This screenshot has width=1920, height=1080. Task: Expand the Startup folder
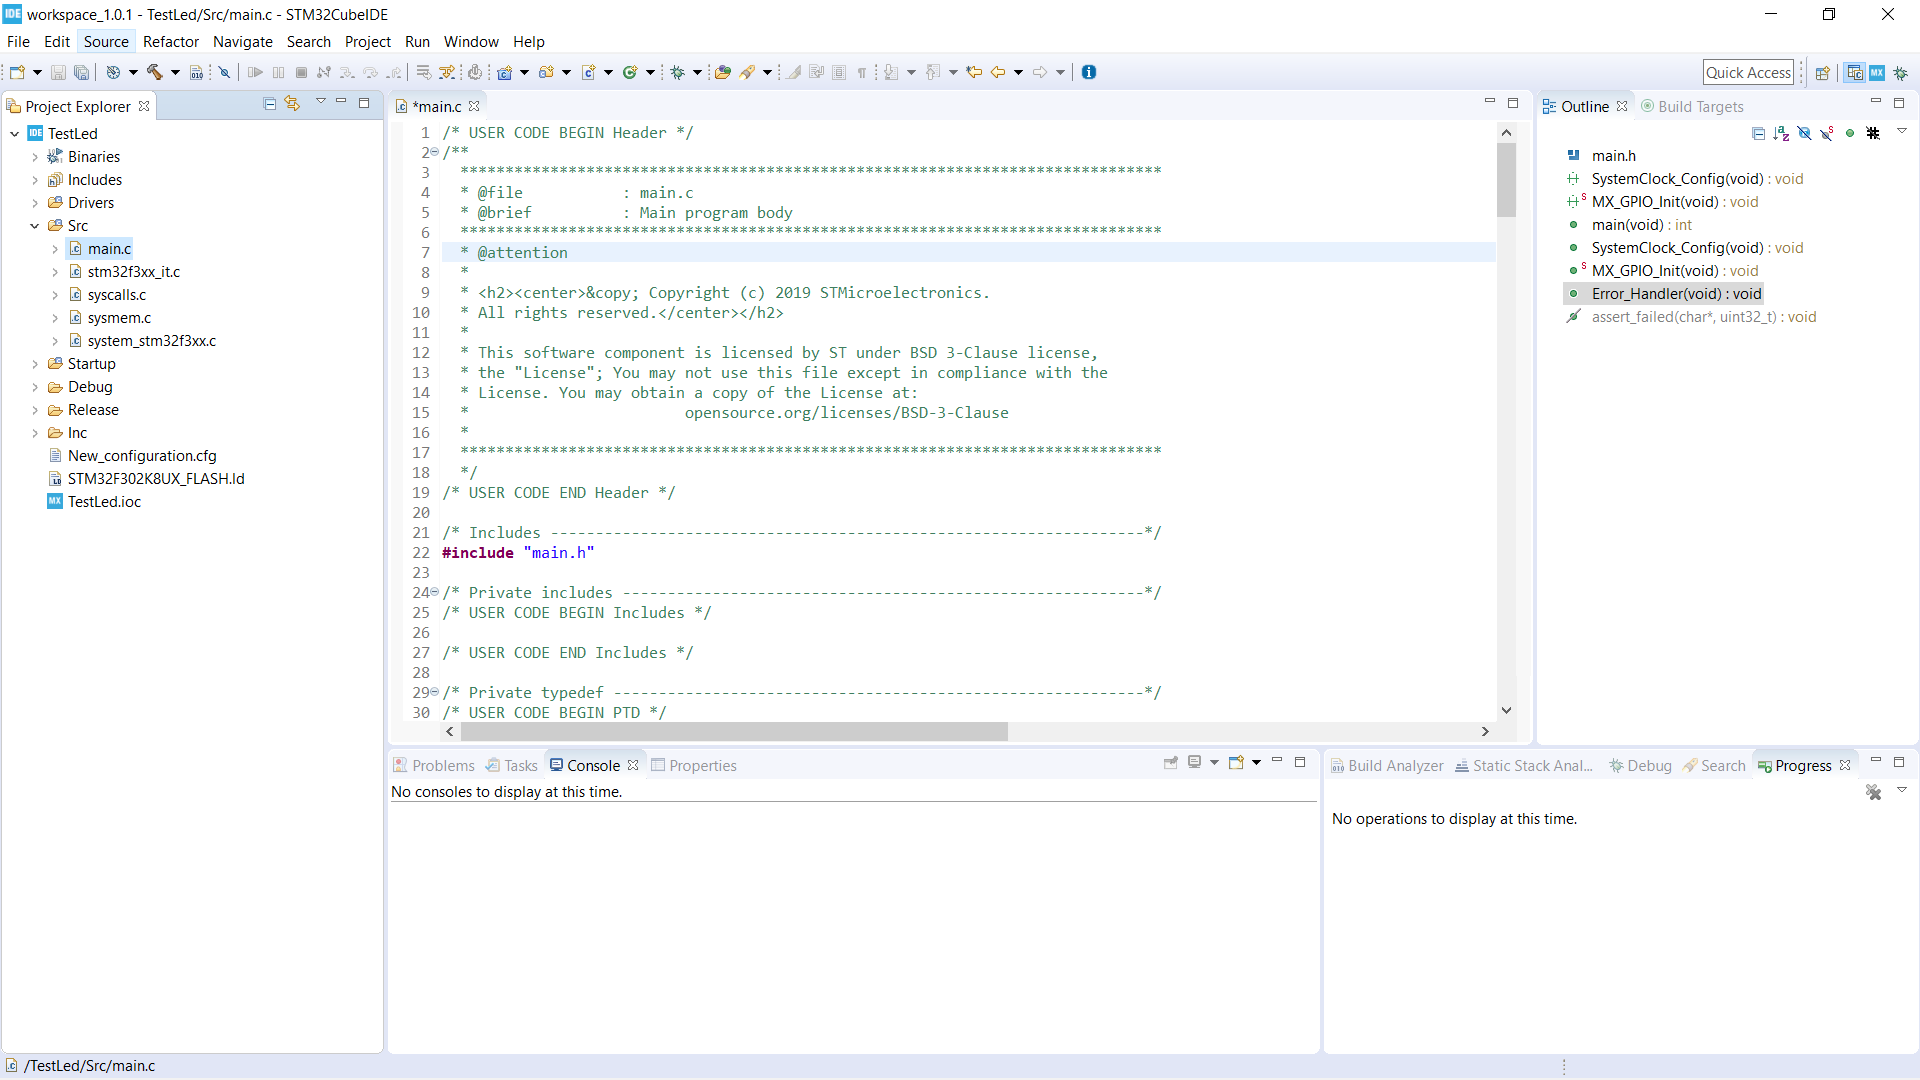pos(35,364)
